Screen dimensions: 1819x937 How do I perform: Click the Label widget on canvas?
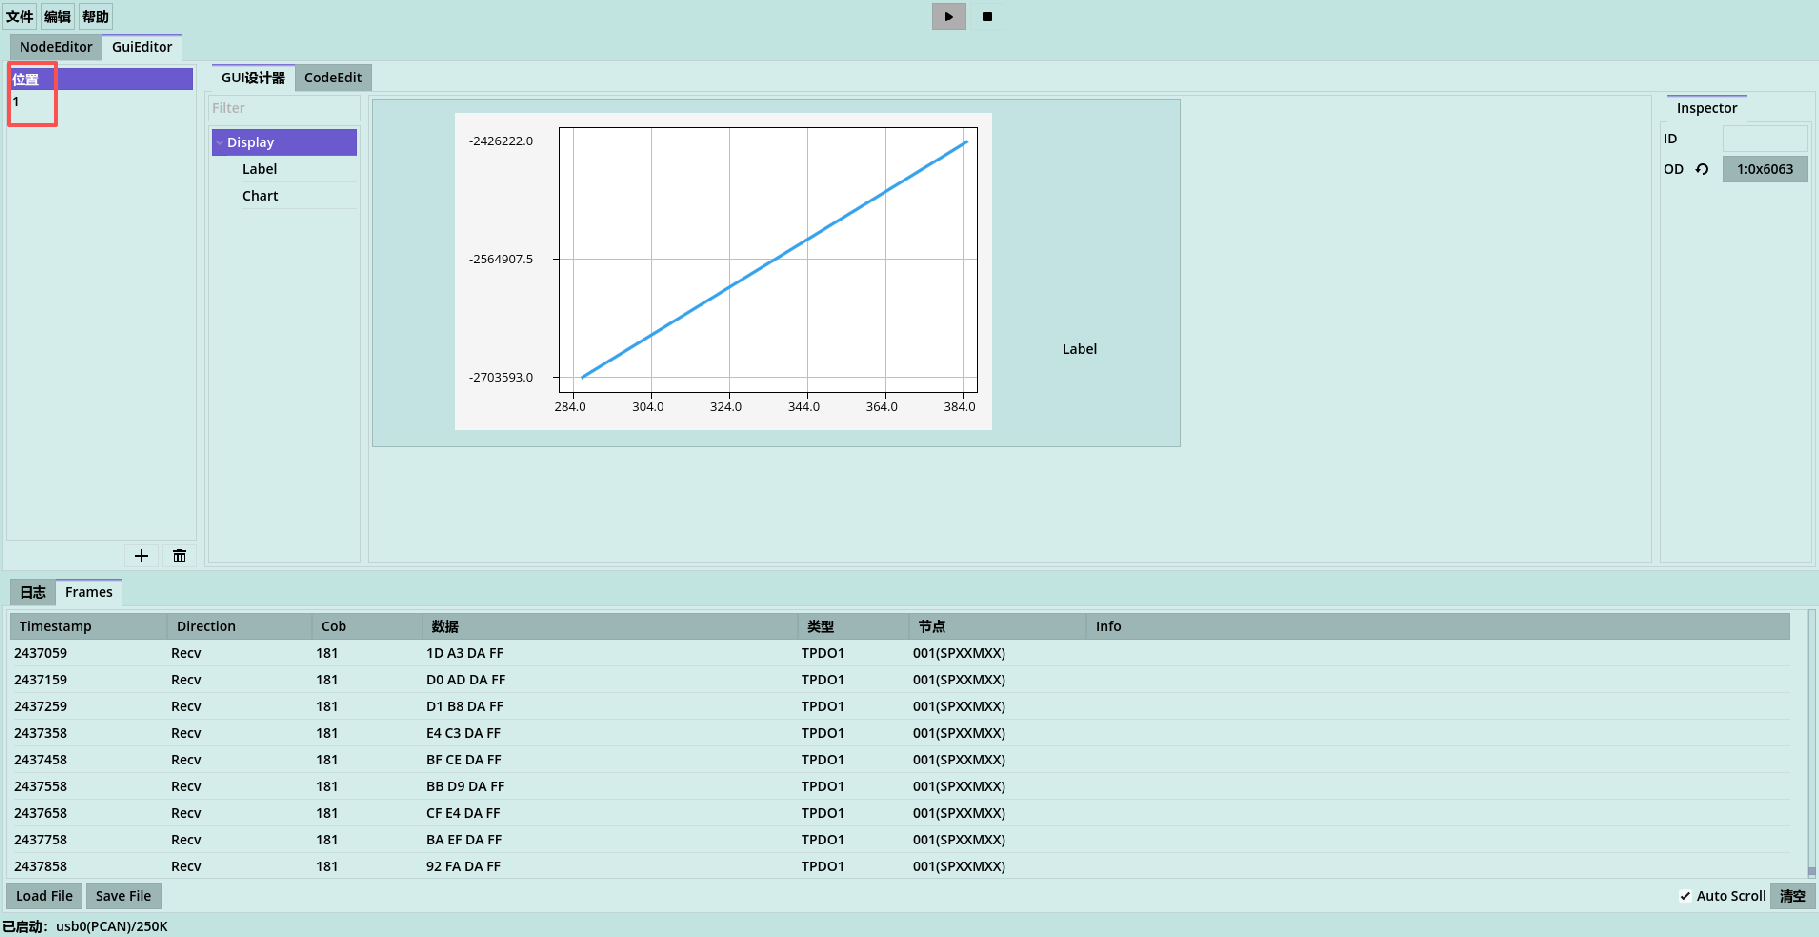[x=1079, y=349]
